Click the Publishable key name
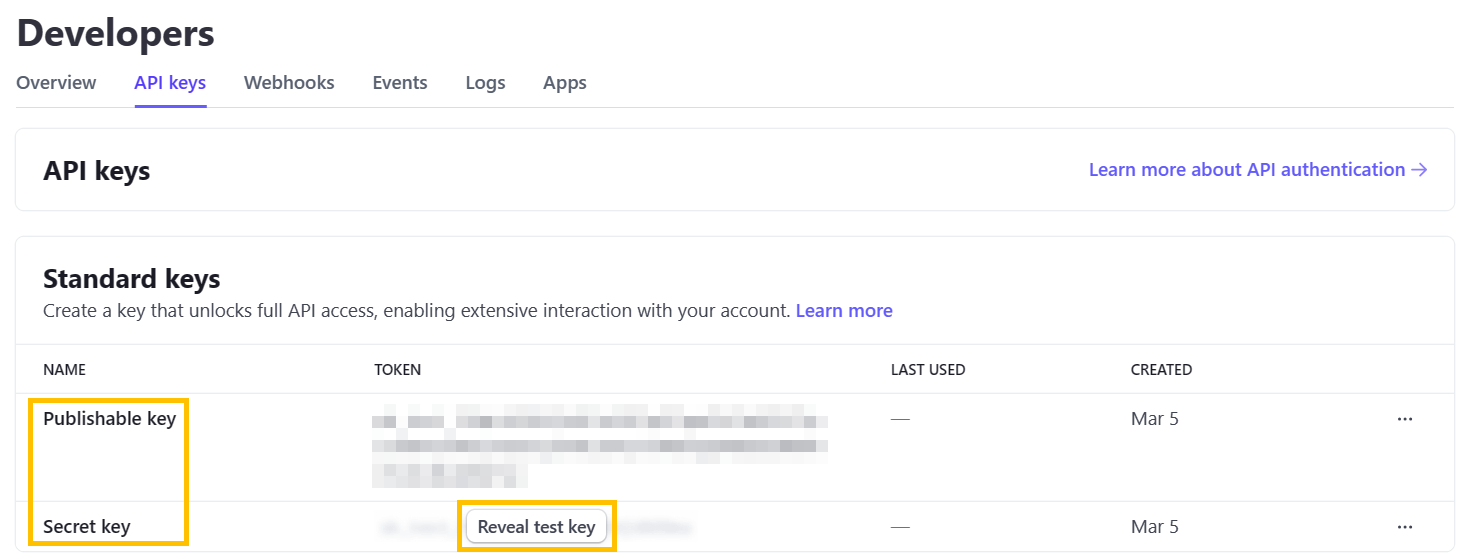 tap(109, 419)
